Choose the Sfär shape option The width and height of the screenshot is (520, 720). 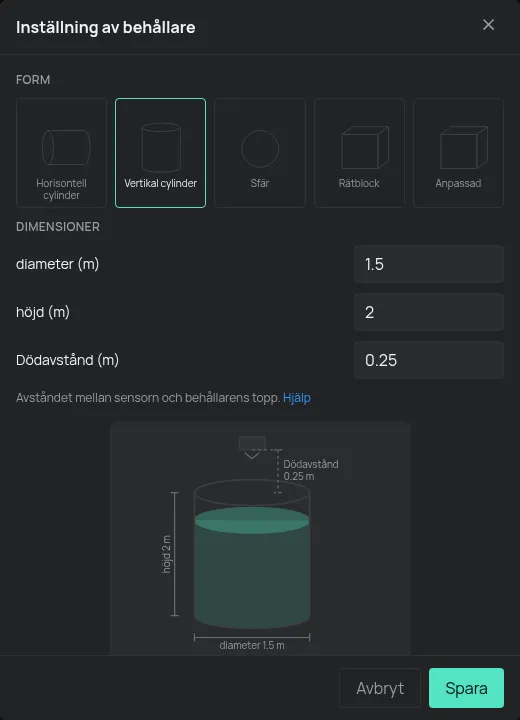[260, 153]
